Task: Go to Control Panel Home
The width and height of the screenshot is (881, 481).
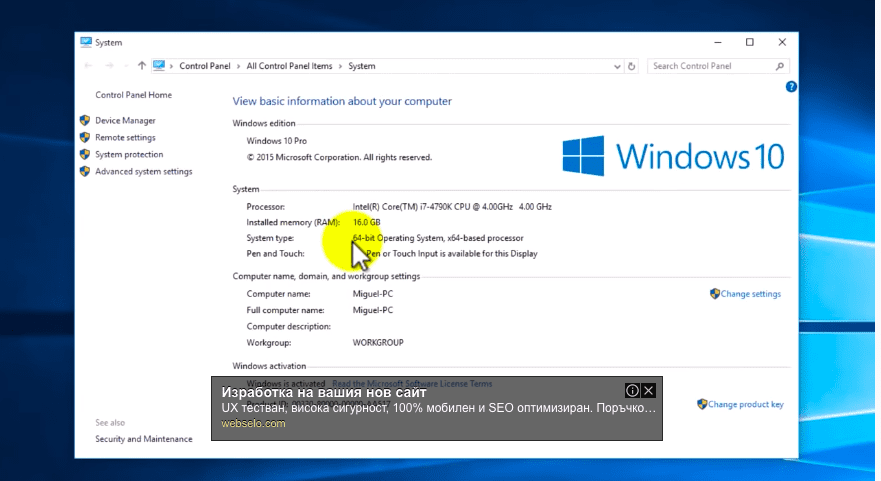Action: click(133, 95)
